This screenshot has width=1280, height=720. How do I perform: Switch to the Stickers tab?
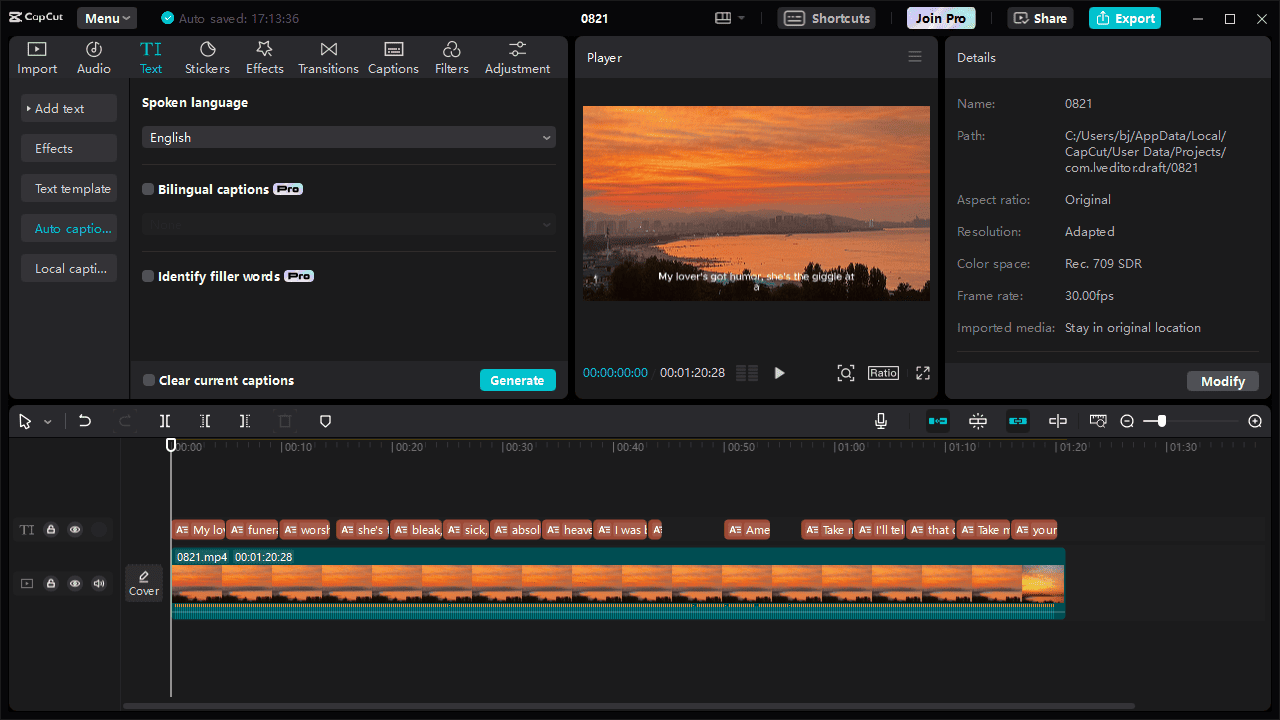click(207, 58)
